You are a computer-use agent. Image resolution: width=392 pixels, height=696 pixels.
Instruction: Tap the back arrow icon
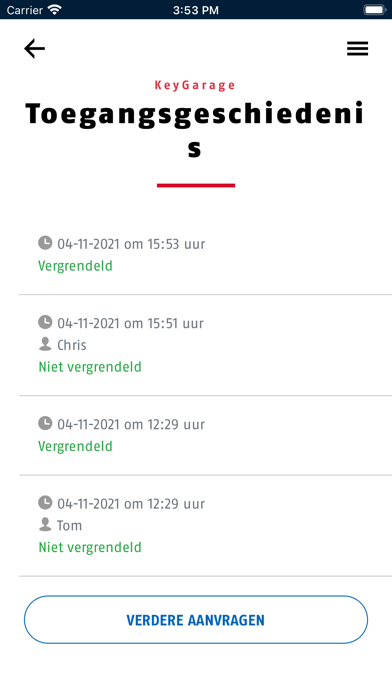tap(34, 48)
